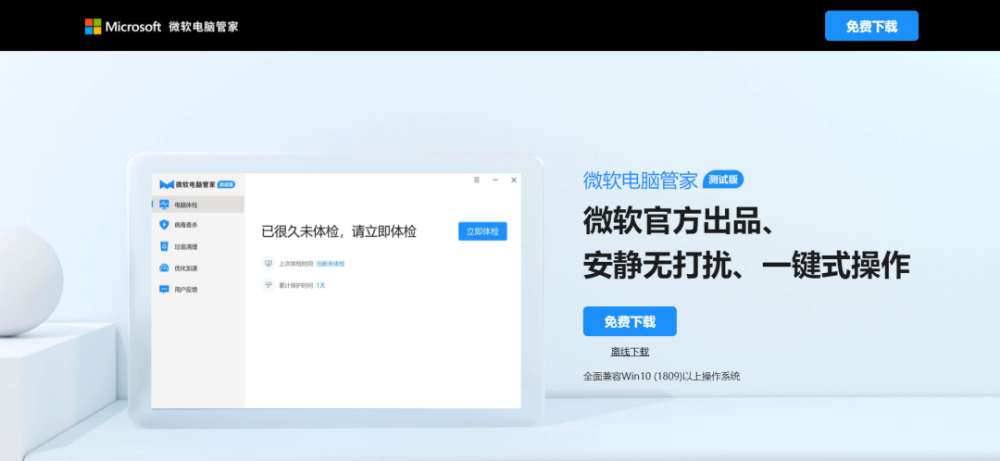The width and height of the screenshot is (1000, 461).
Task: Select the 用户反馈 chat bubble icon in the sidebar
Action: pos(164,289)
